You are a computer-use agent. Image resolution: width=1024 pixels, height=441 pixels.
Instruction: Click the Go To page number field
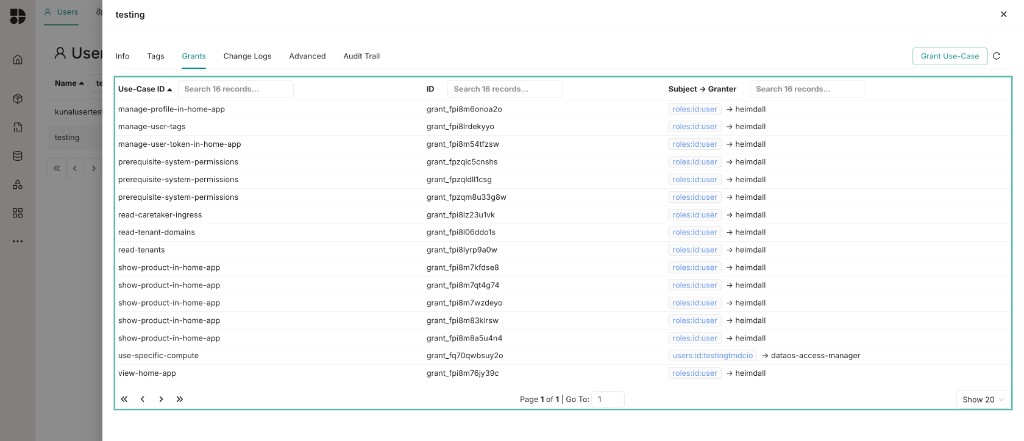(x=608, y=399)
